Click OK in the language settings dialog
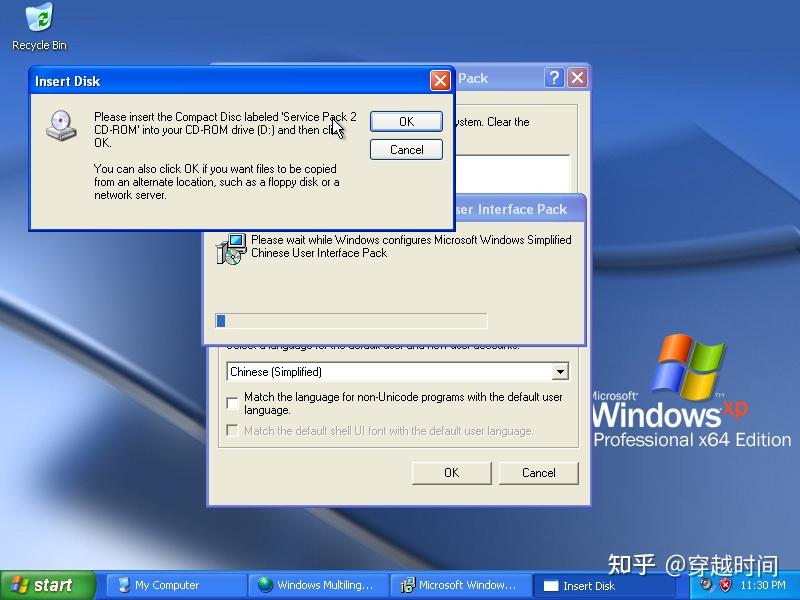 click(x=452, y=473)
